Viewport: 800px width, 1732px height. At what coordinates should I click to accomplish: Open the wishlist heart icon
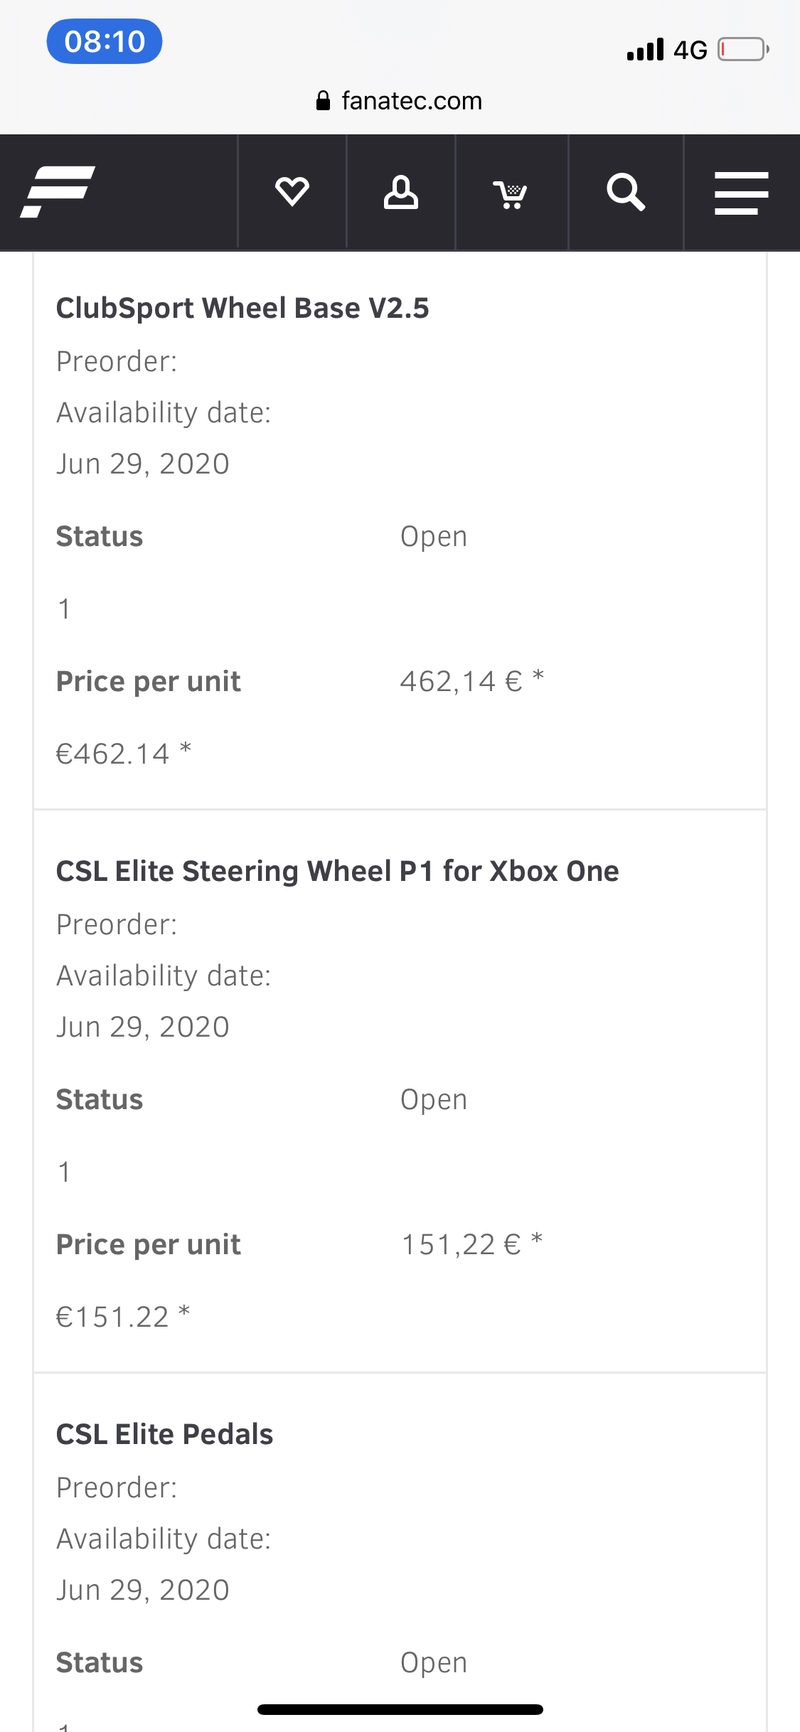[x=292, y=191]
